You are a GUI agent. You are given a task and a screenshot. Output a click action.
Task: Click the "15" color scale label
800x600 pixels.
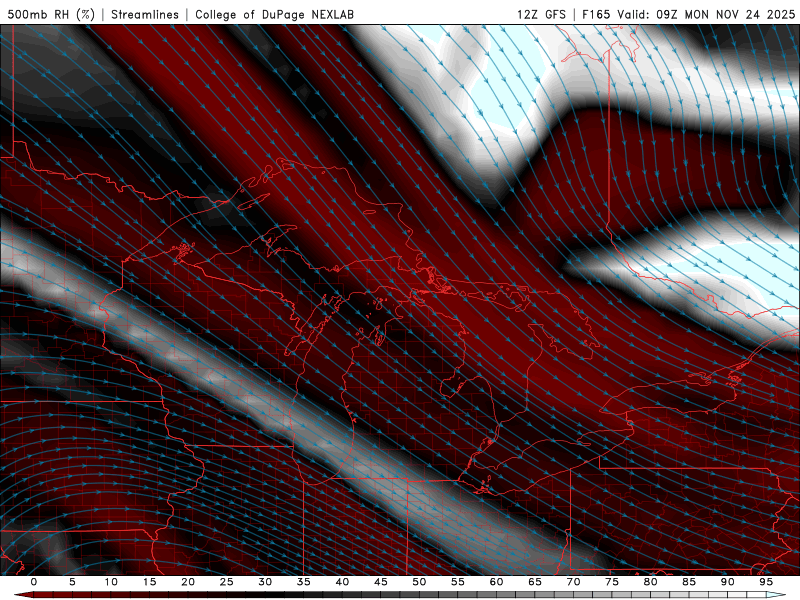click(149, 582)
